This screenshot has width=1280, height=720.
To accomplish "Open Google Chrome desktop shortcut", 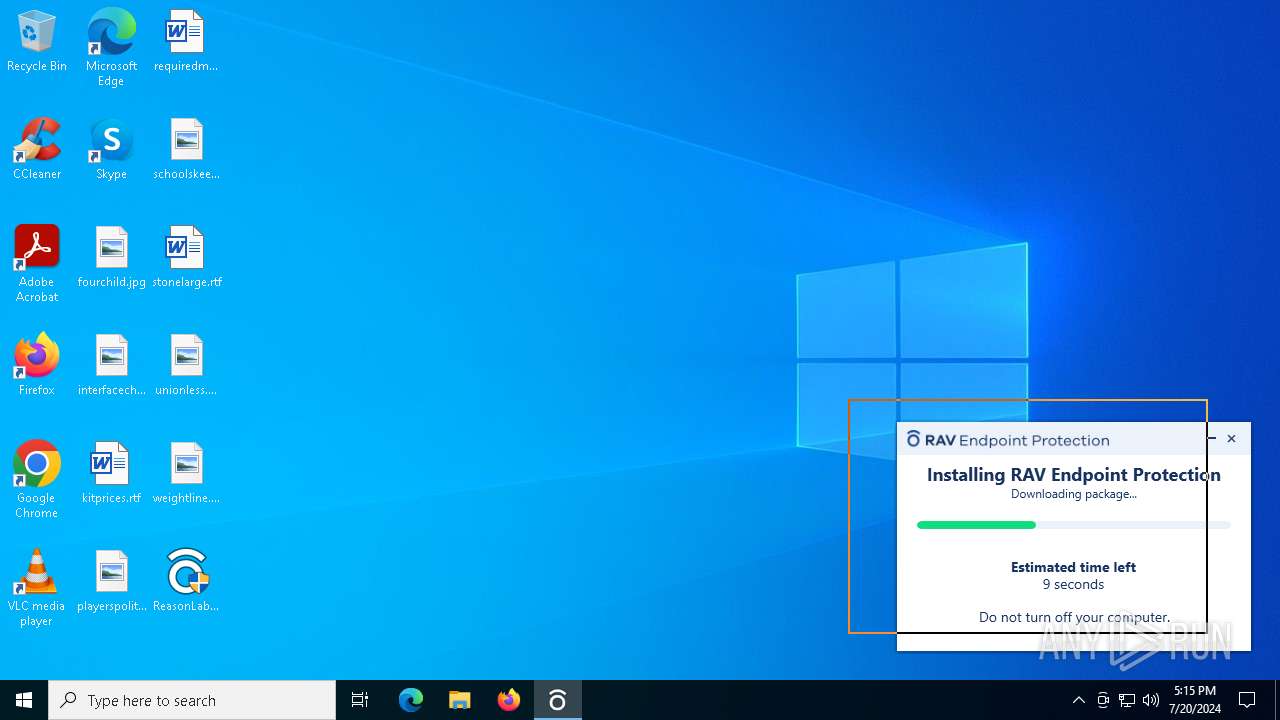I will (37, 480).
